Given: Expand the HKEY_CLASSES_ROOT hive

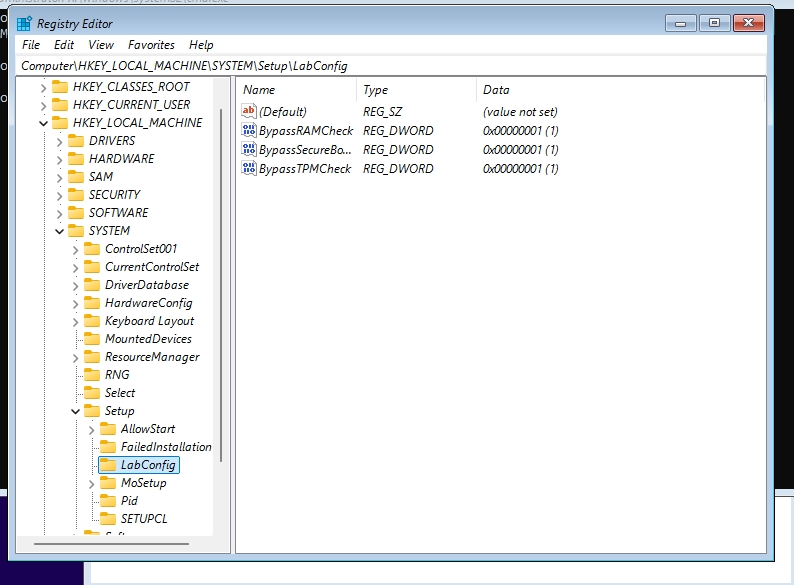Looking at the screenshot, I should [x=44, y=88].
